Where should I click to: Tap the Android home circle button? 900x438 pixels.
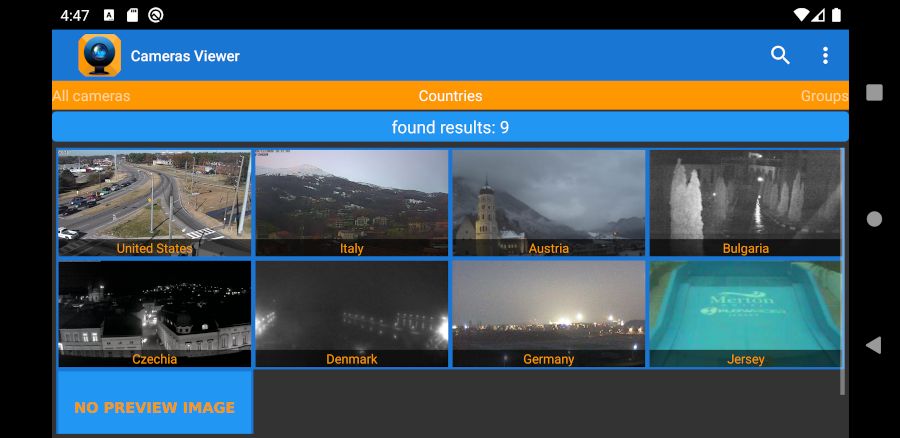[874, 219]
